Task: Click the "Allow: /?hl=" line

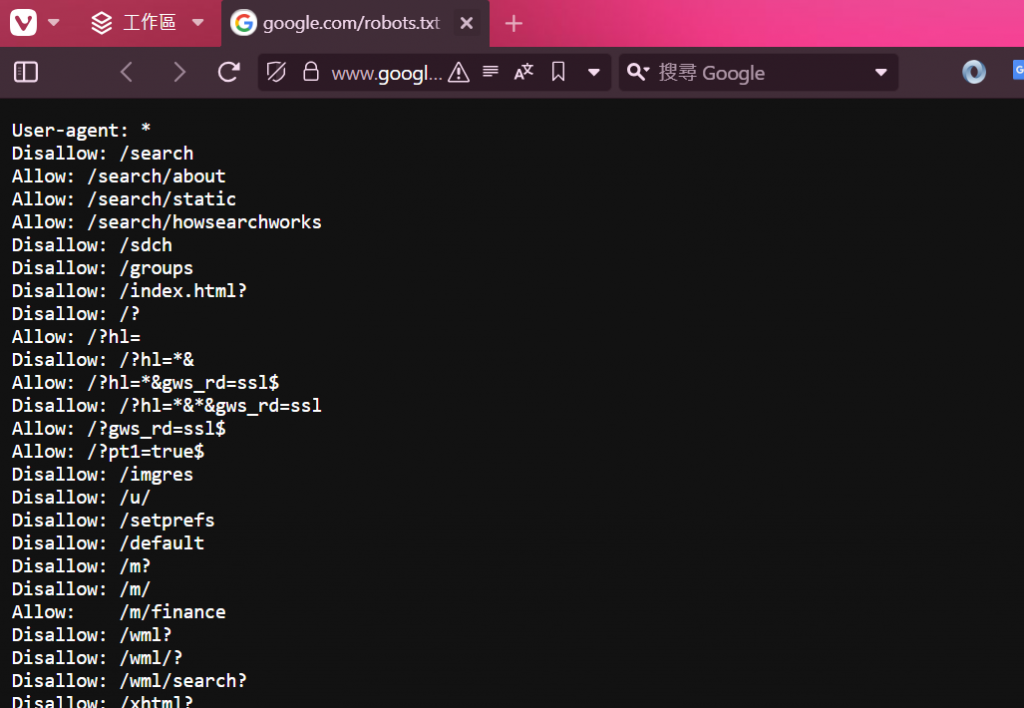Action: pyautogui.click(x=76, y=337)
